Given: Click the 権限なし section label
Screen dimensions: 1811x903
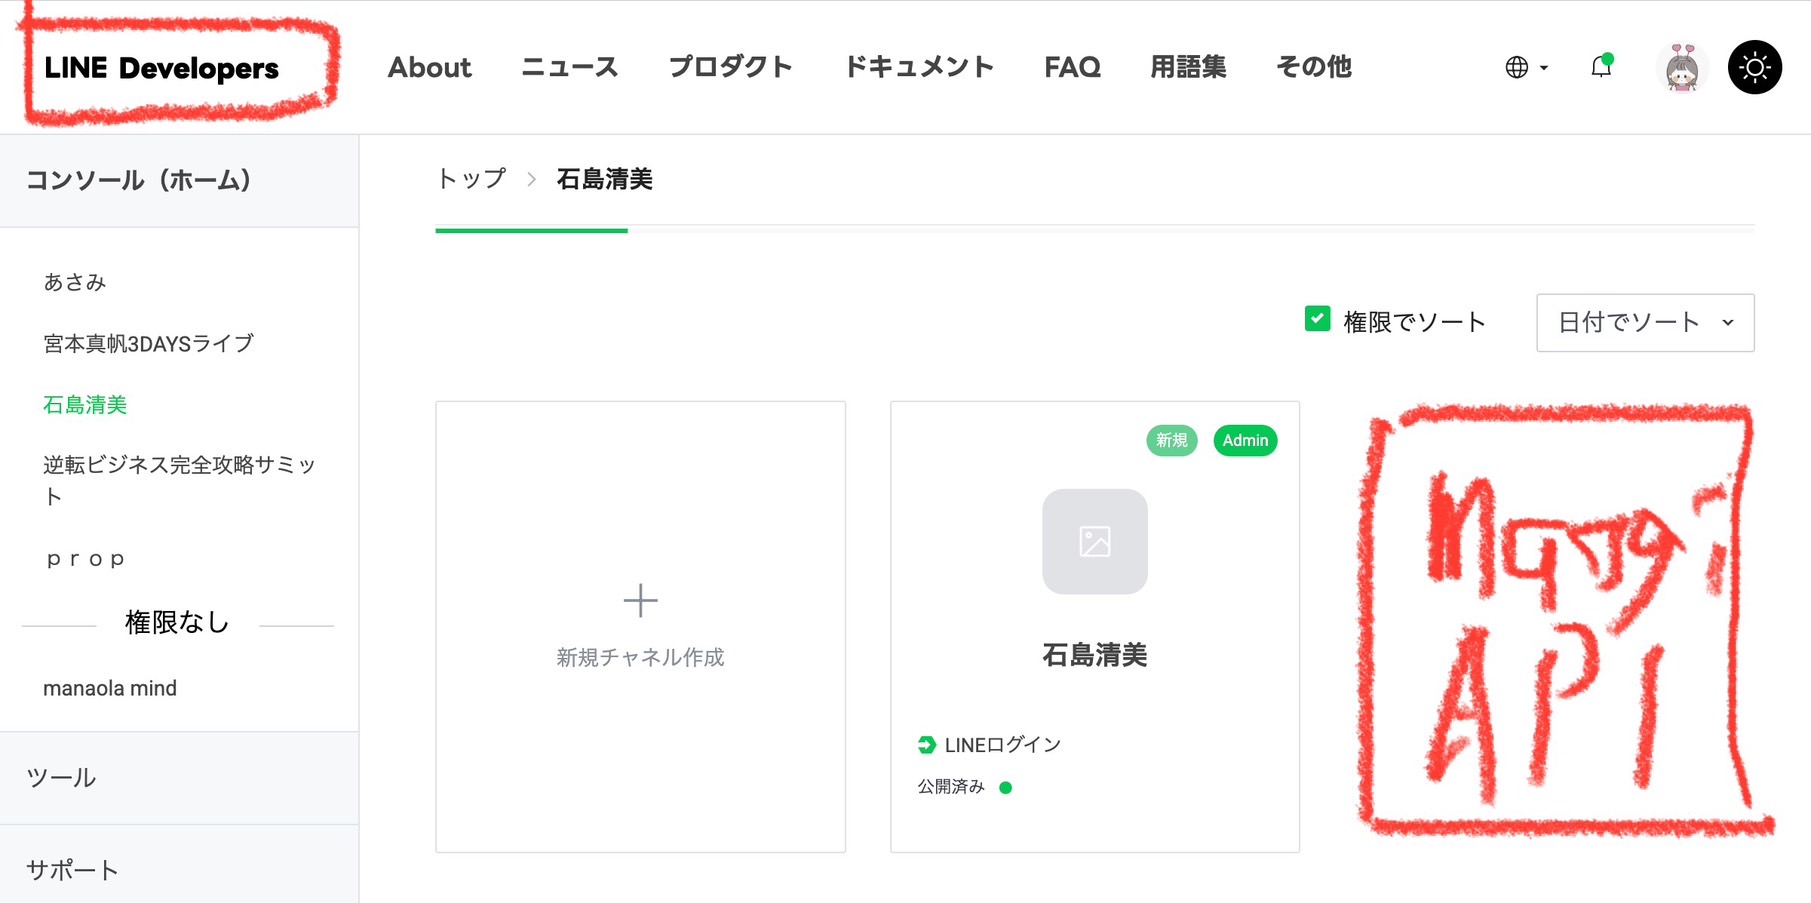Looking at the screenshot, I should pyautogui.click(x=177, y=623).
